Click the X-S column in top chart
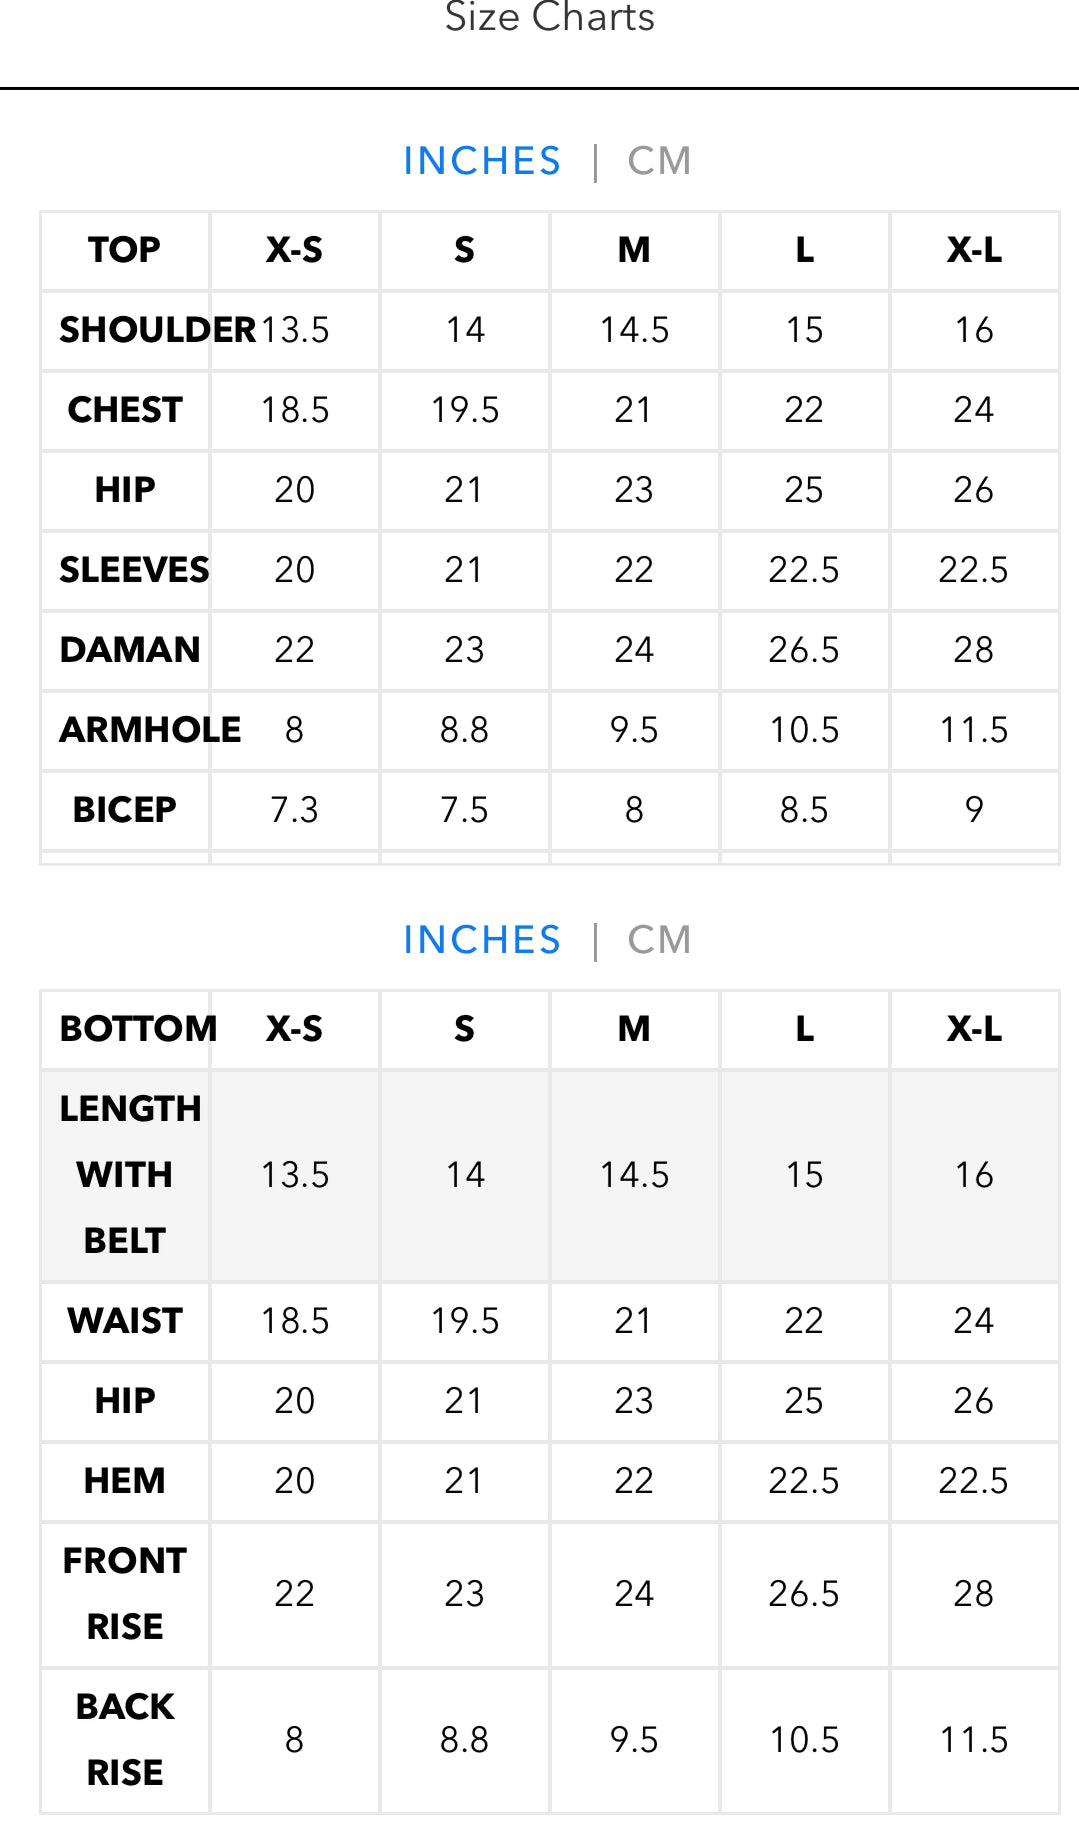 (x=294, y=250)
